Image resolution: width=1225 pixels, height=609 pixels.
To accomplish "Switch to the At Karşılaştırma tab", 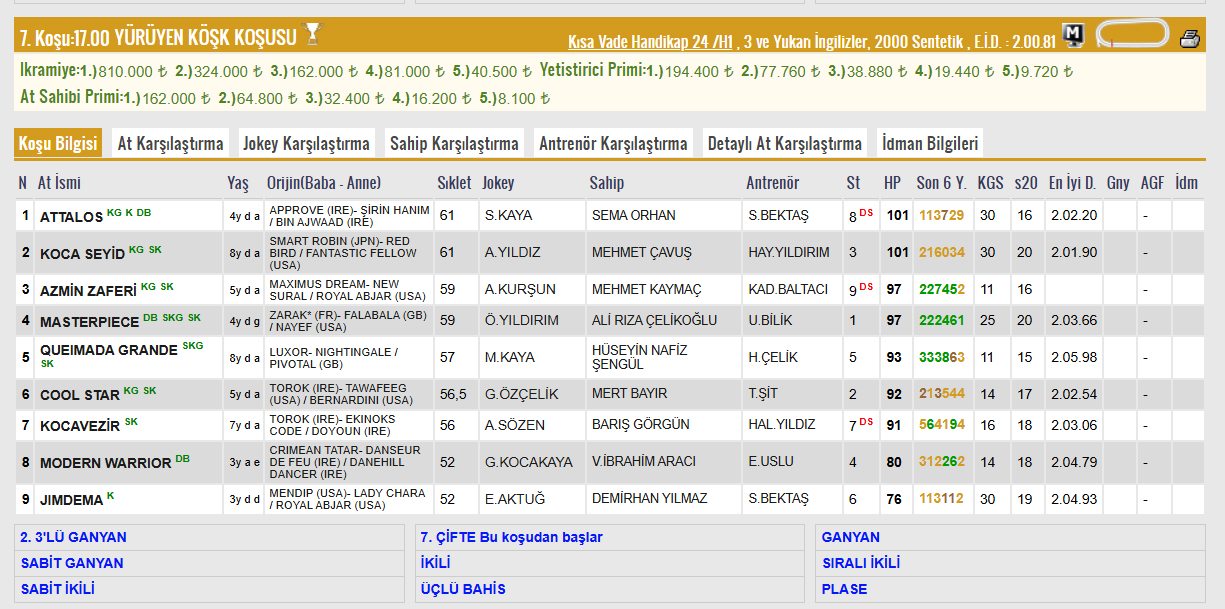I will coord(170,143).
